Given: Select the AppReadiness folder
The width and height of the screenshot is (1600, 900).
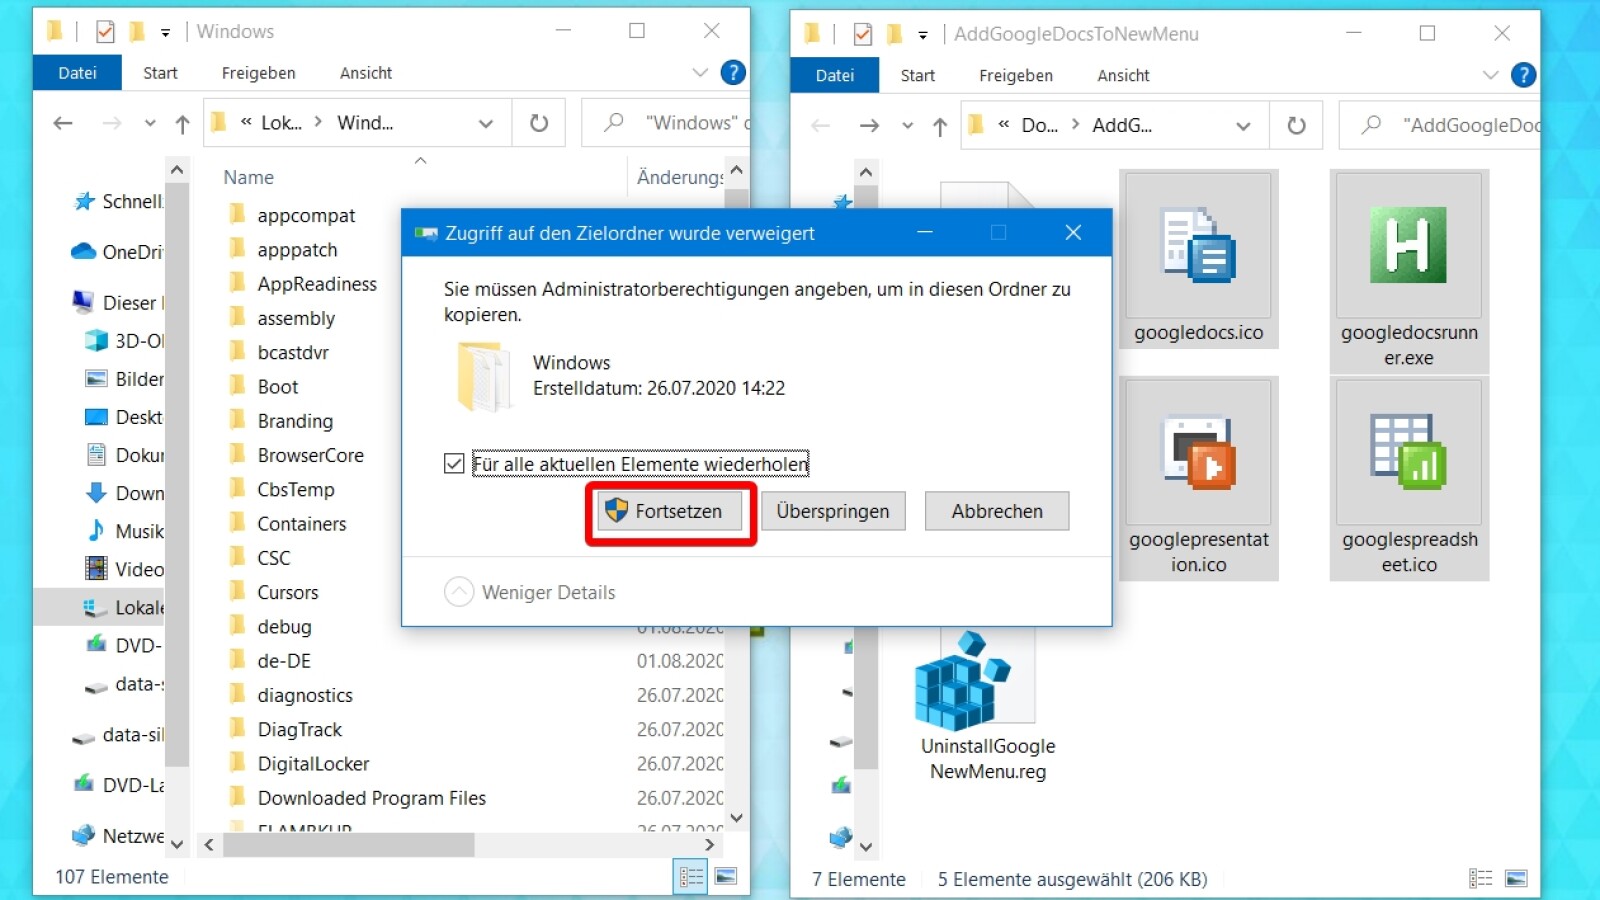Looking at the screenshot, I should click(317, 284).
